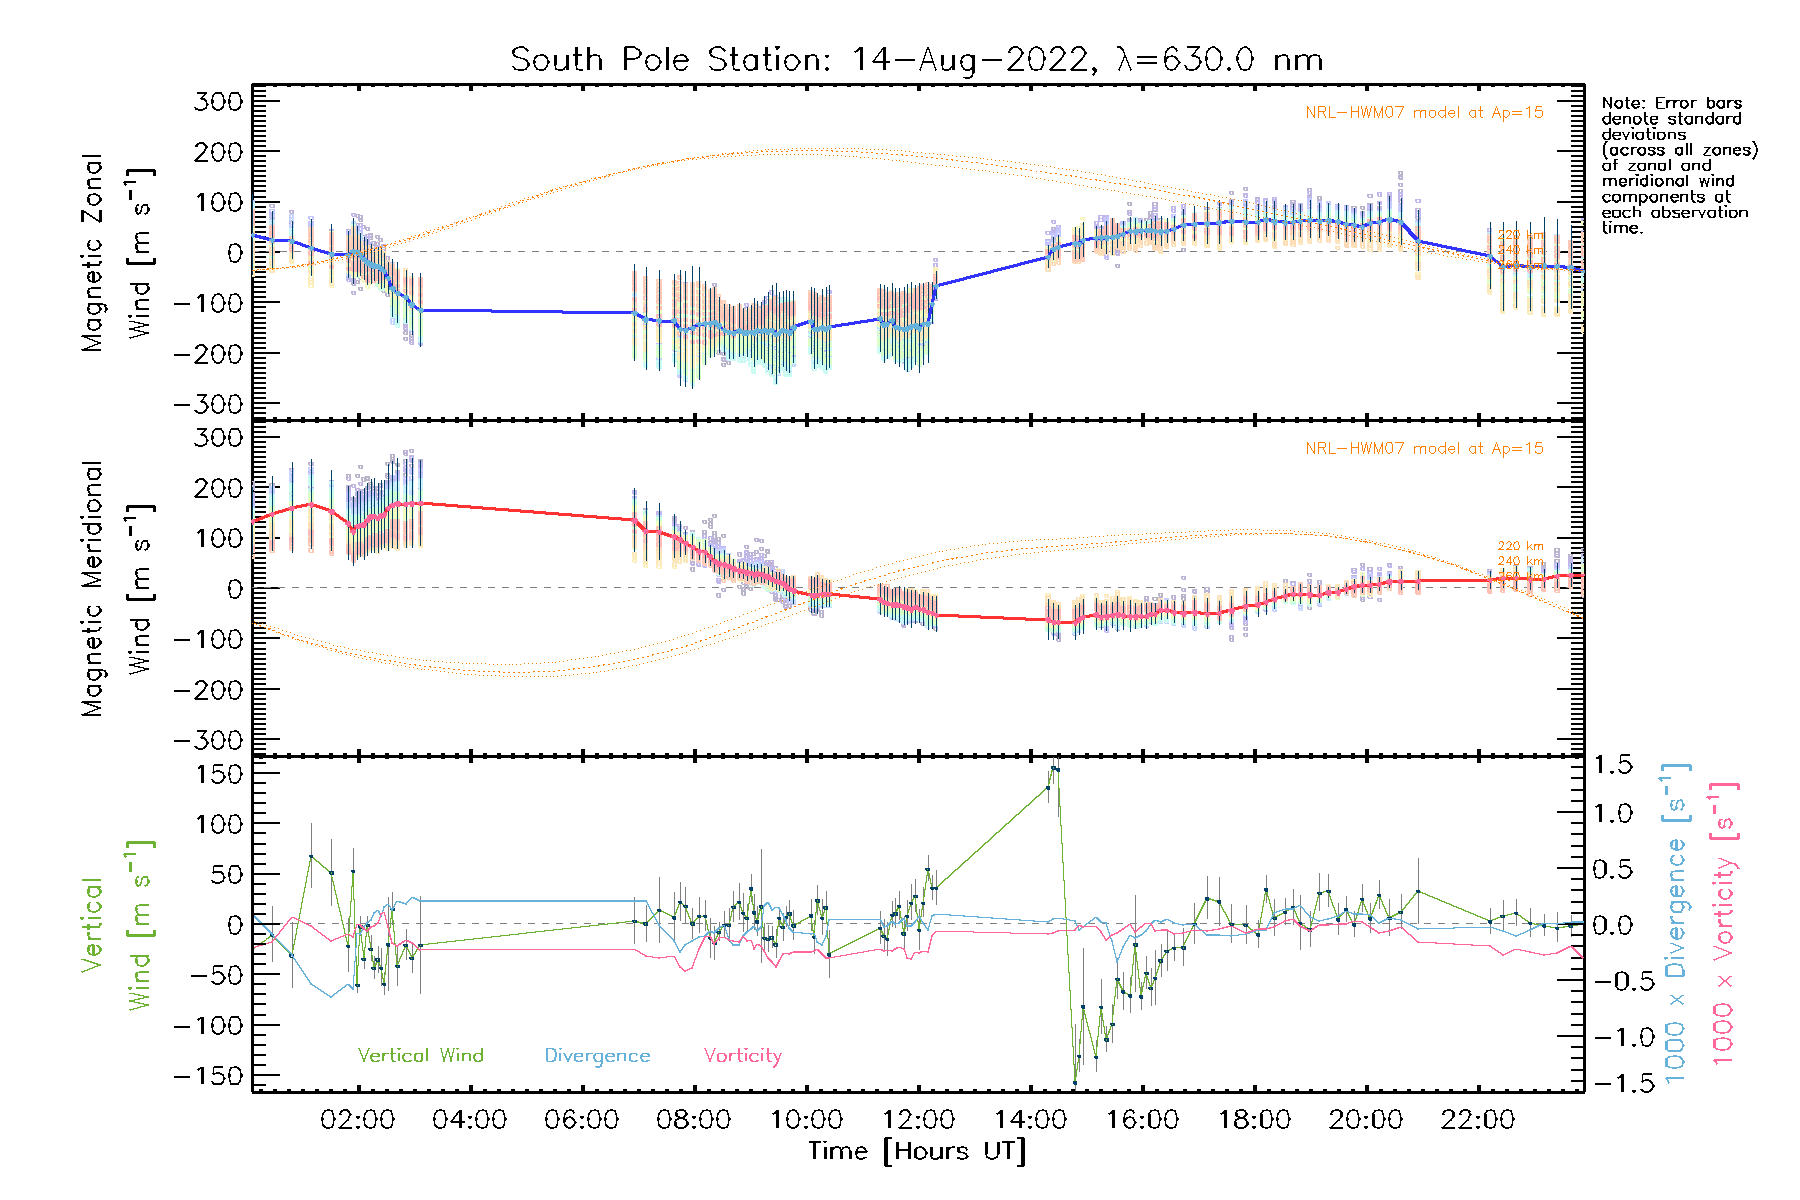The image size is (1800, 1200).
Task: Click the NRL-HWM07 model label in meridional panel
Action: pyautogui.click(x=1424, y=449)
